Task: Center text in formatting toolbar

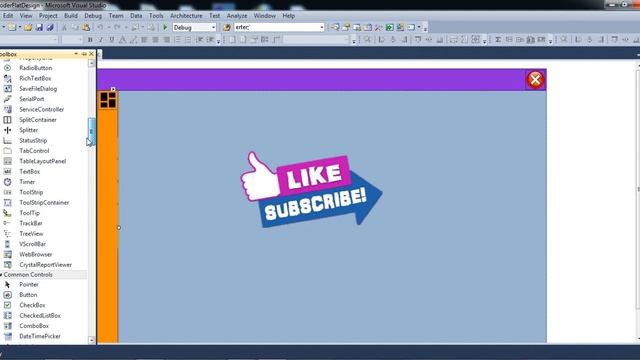Action: click(155, 40)
